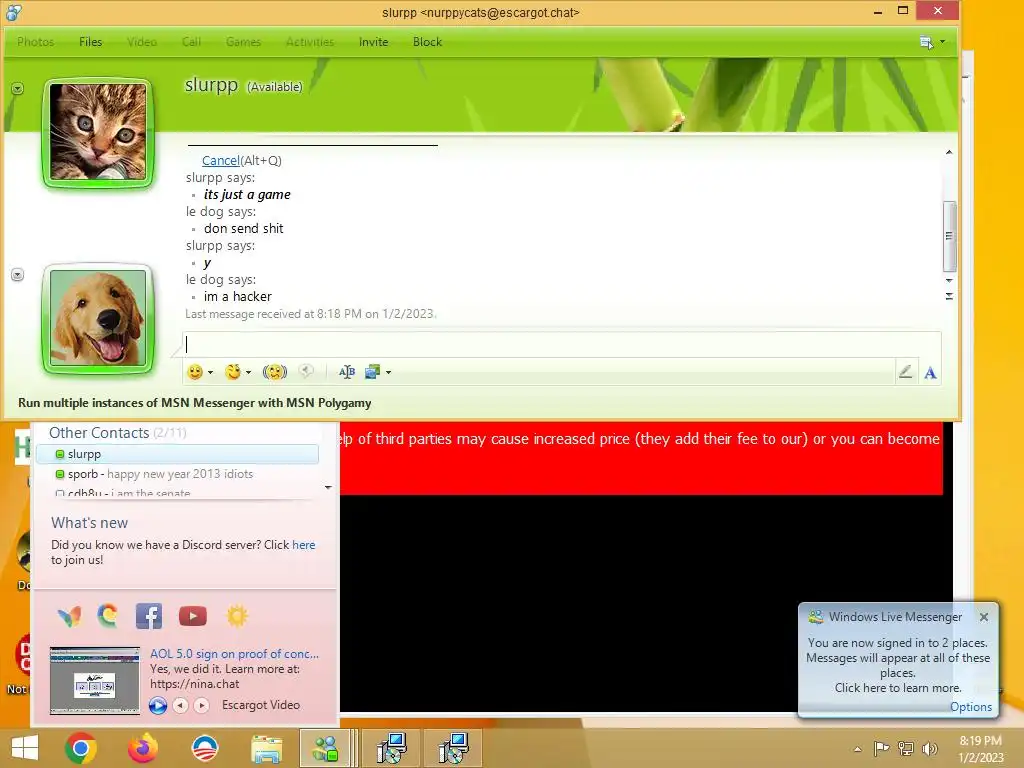Click your golden retriever display picture
Screen dimensions: 1024x768
(98, 318)
